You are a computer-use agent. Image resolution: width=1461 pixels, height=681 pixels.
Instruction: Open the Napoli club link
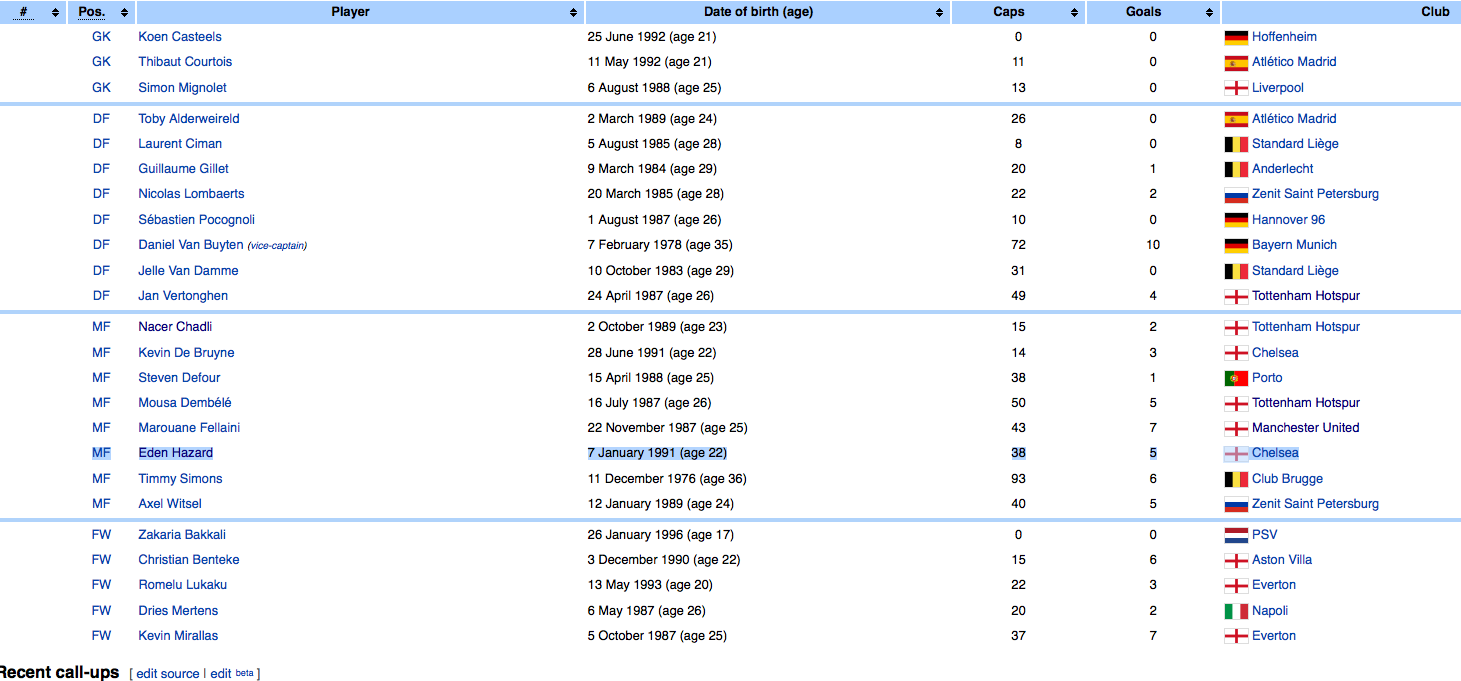1270,611
